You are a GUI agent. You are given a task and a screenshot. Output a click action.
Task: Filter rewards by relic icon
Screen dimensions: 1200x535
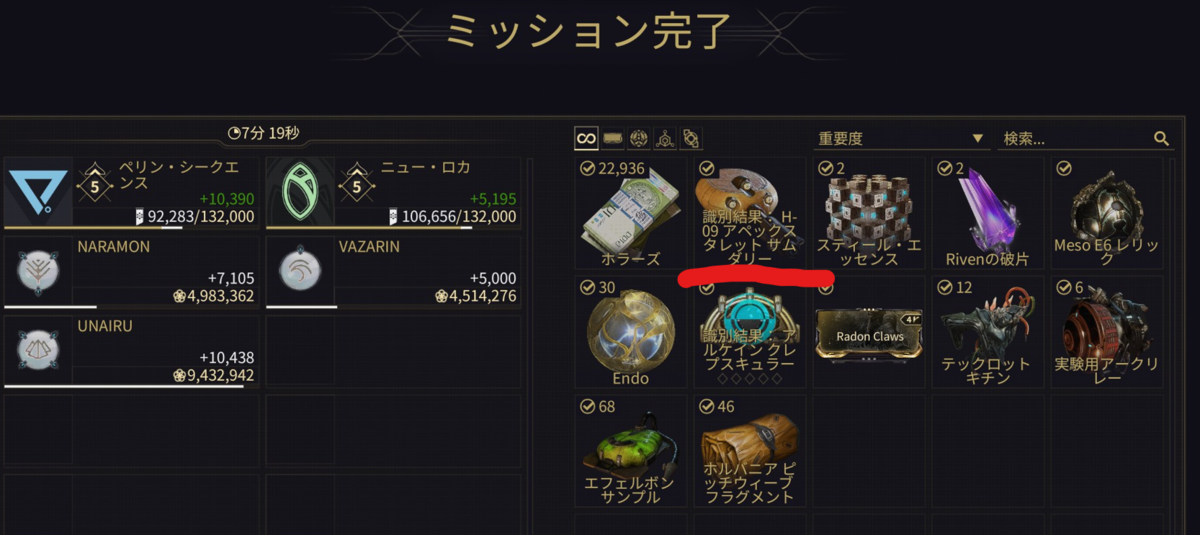pos(639,138)
